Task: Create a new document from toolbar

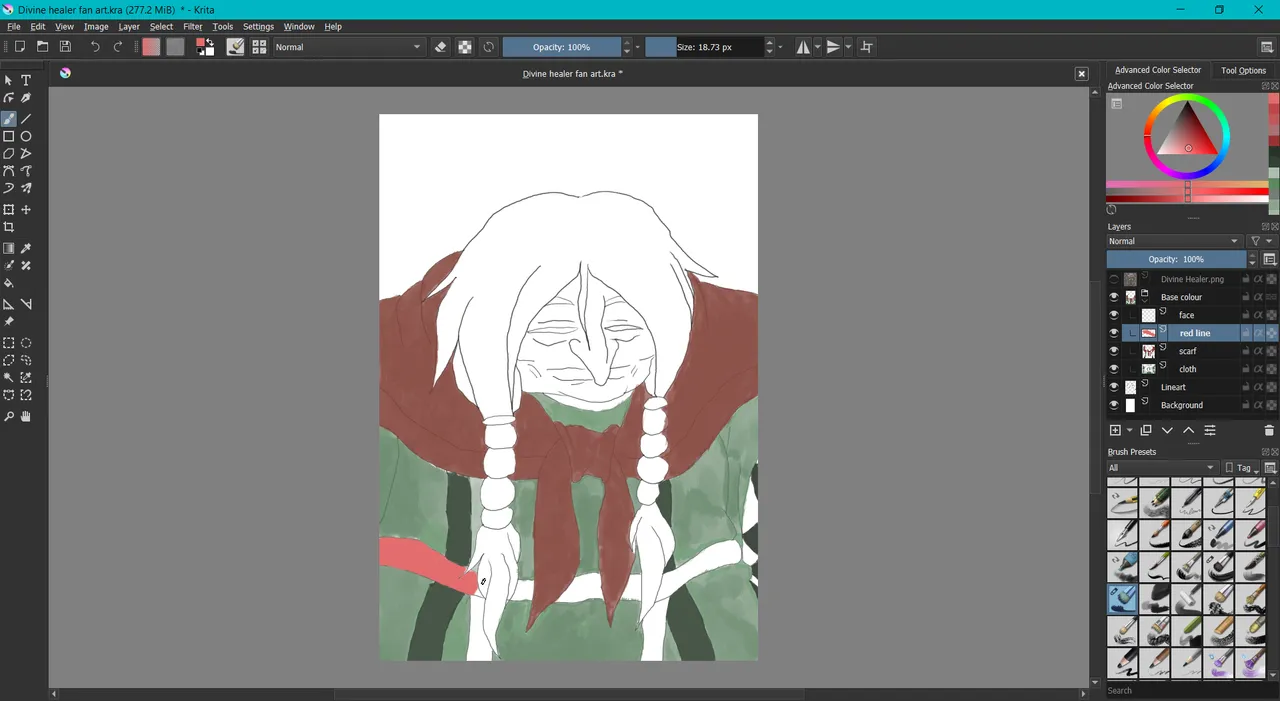Action: [19, 47]
